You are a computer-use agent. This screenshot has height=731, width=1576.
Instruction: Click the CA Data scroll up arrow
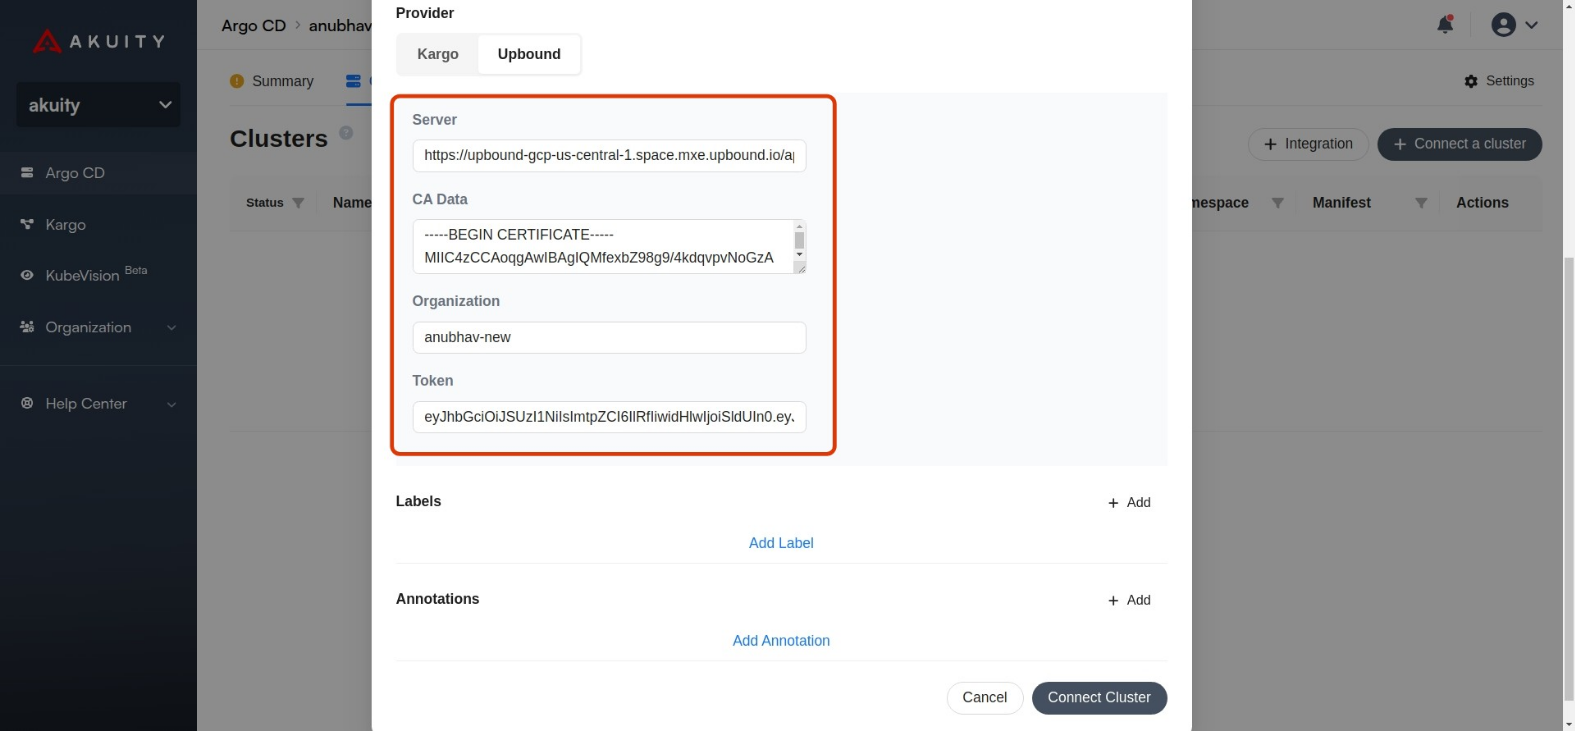799,227
